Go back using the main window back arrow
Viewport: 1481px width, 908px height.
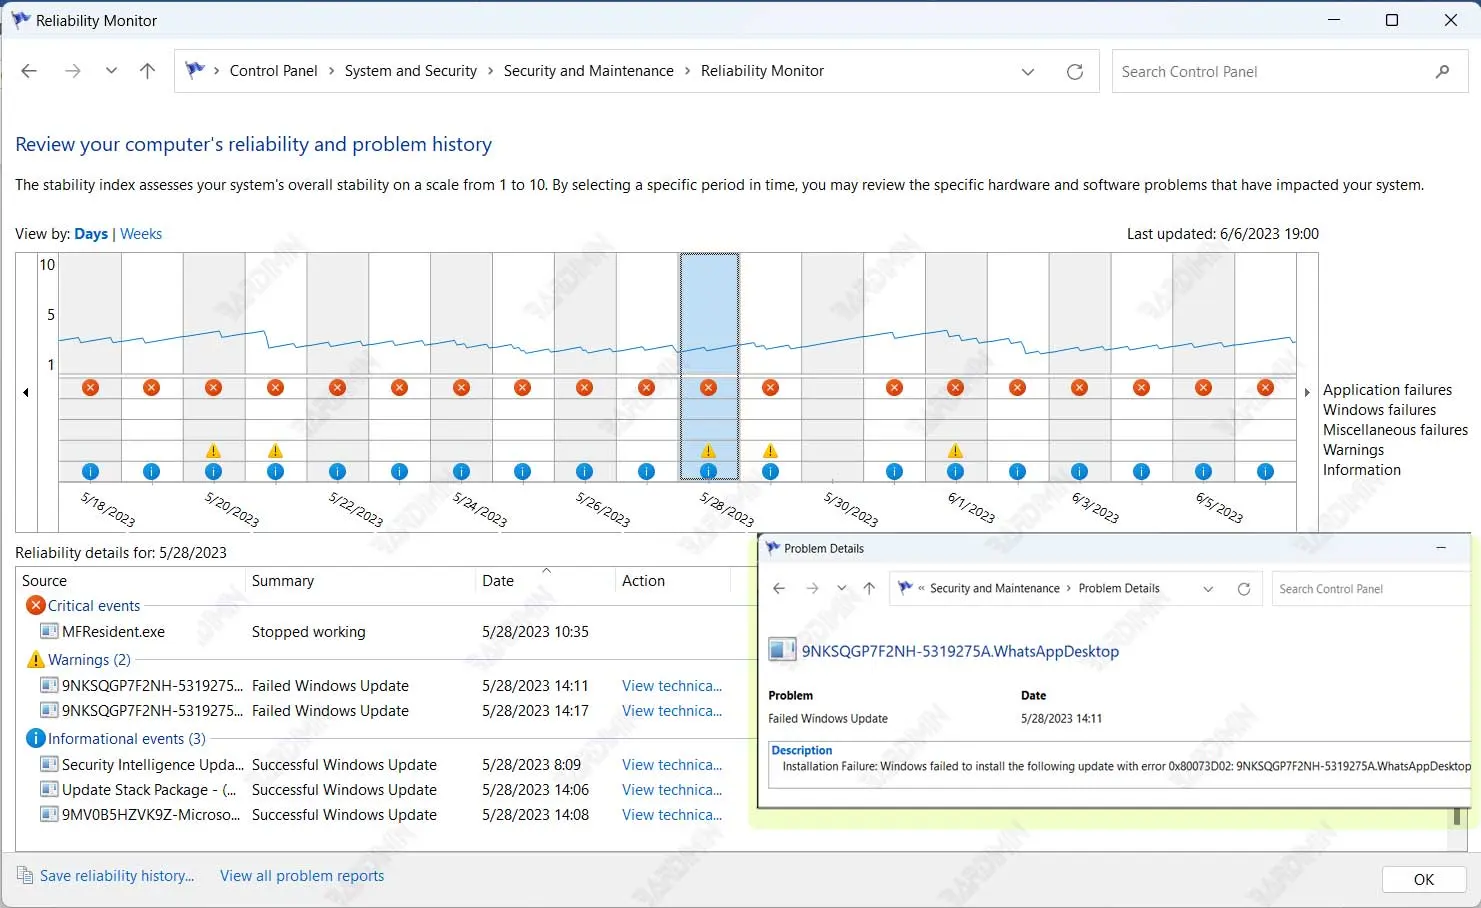coord(29,71)
